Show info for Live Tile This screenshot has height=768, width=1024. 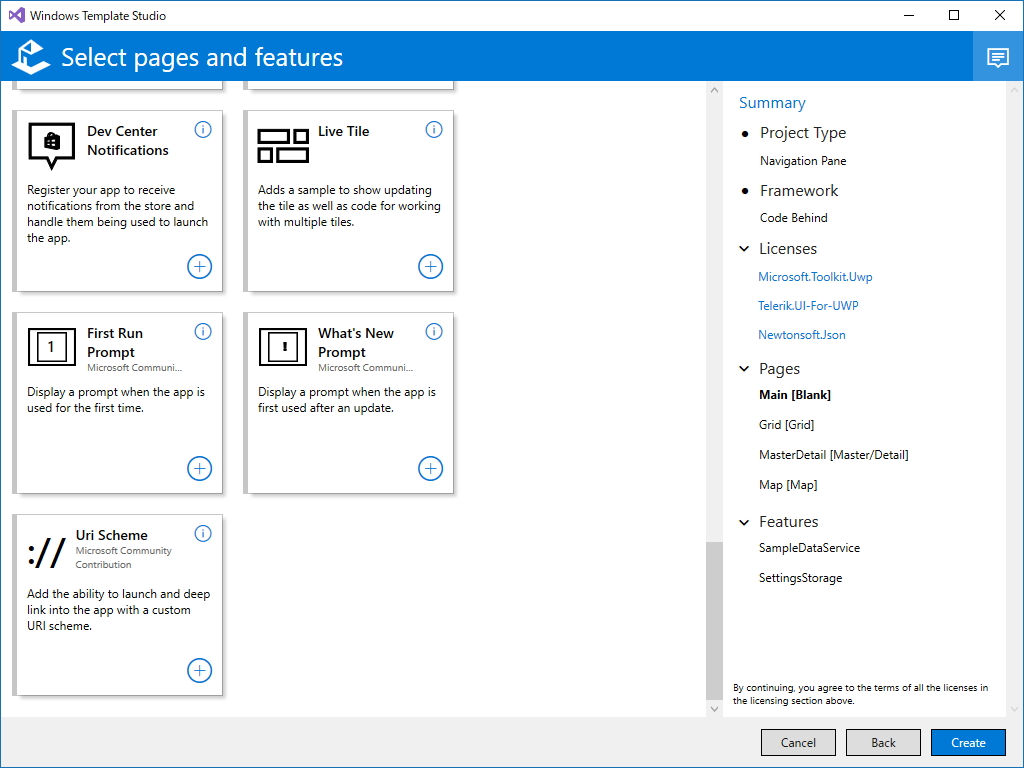pos(434,130)
